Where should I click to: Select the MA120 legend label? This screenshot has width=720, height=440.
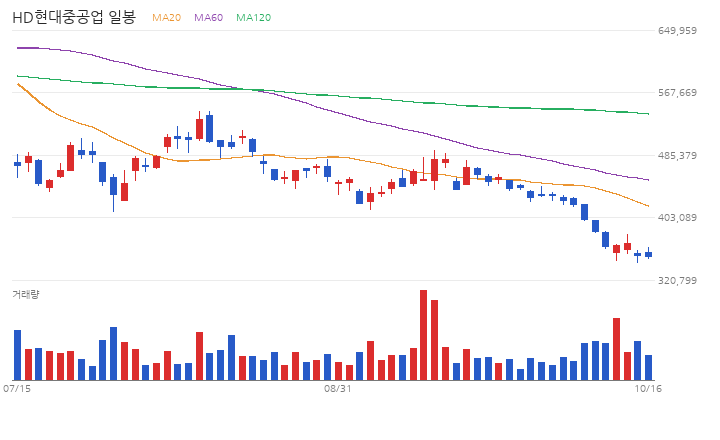tap(253, 17)
